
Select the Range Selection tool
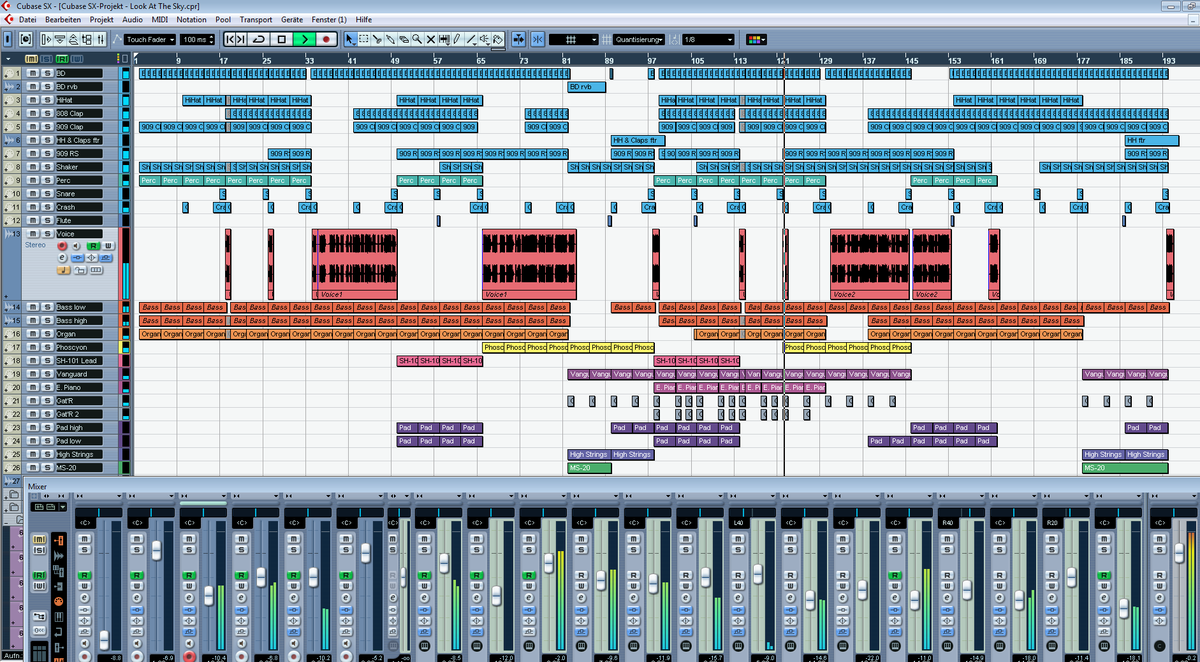point(364,39)
